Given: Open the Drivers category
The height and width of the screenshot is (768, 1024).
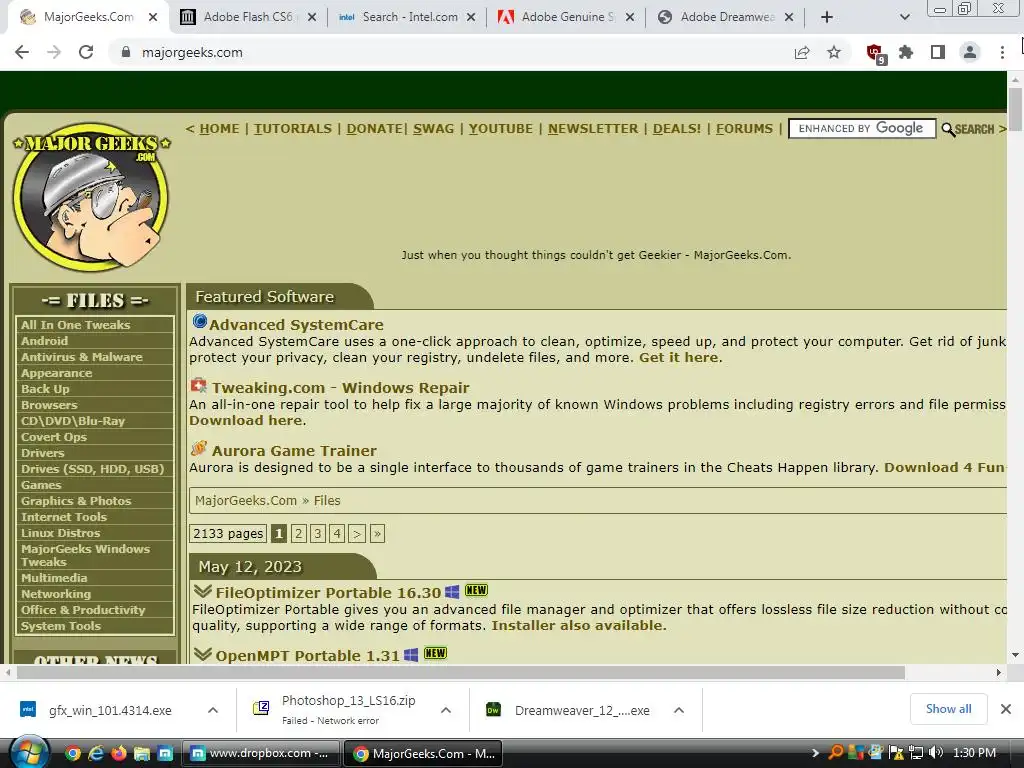Looking at the screenshot, I should (42, 453).
